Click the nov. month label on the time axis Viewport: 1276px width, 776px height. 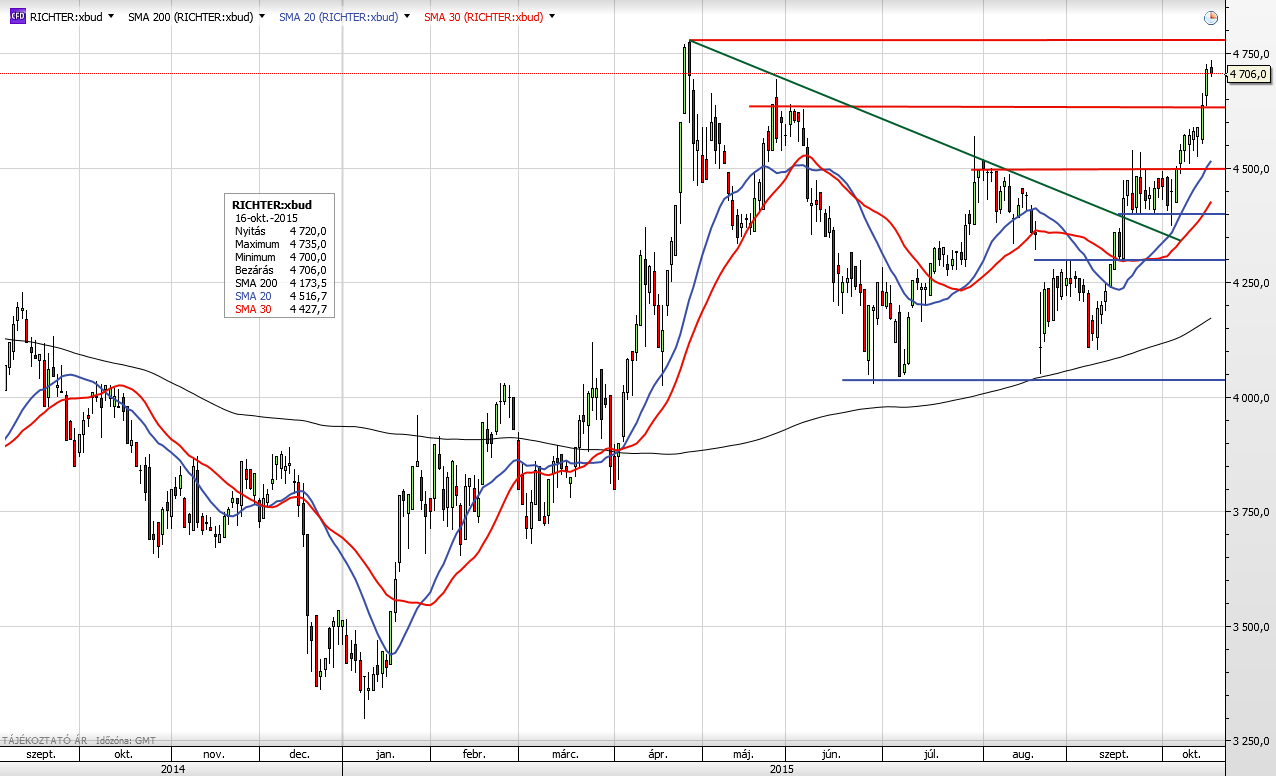coord(213,754)
